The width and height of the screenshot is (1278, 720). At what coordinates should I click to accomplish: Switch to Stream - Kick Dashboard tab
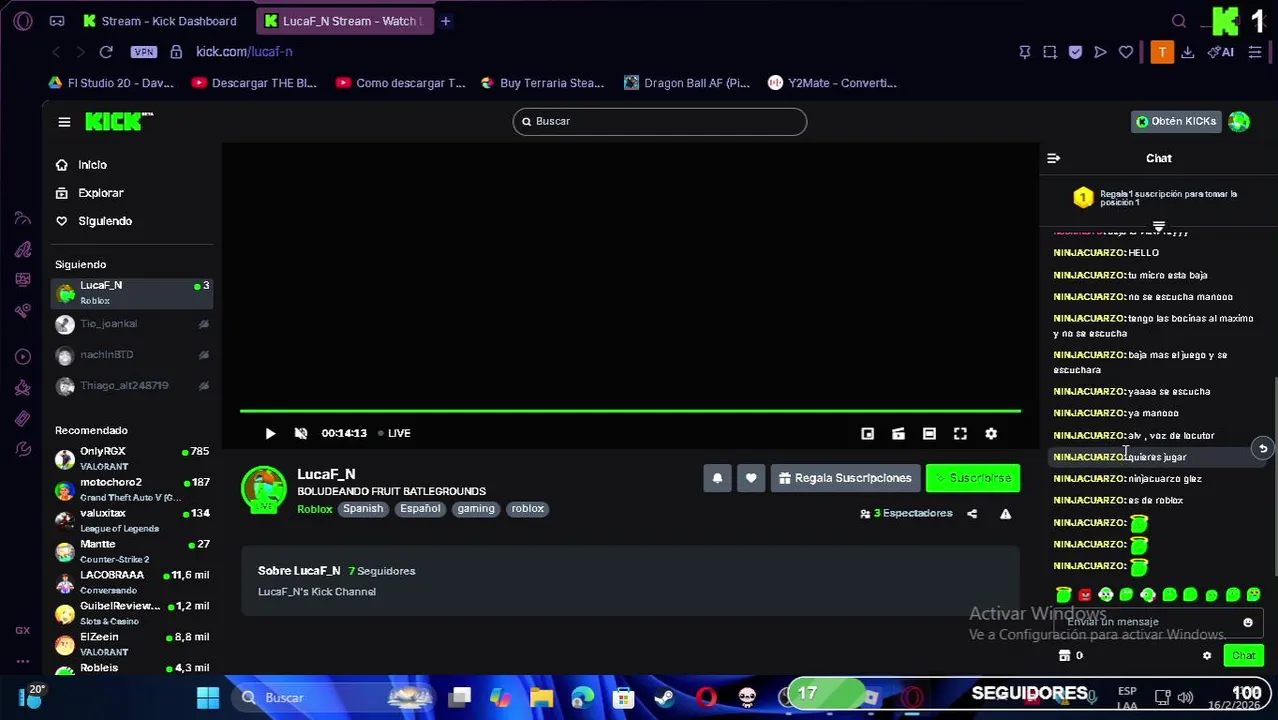click(159, 21)
